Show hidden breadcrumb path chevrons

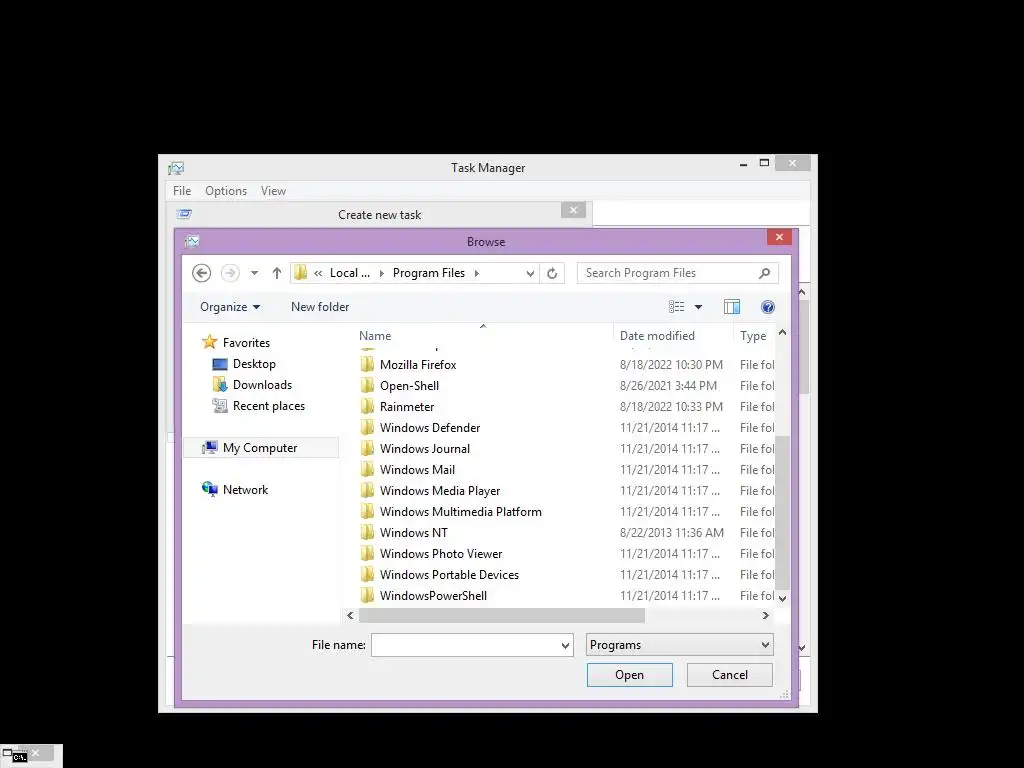tap(318, 274)
